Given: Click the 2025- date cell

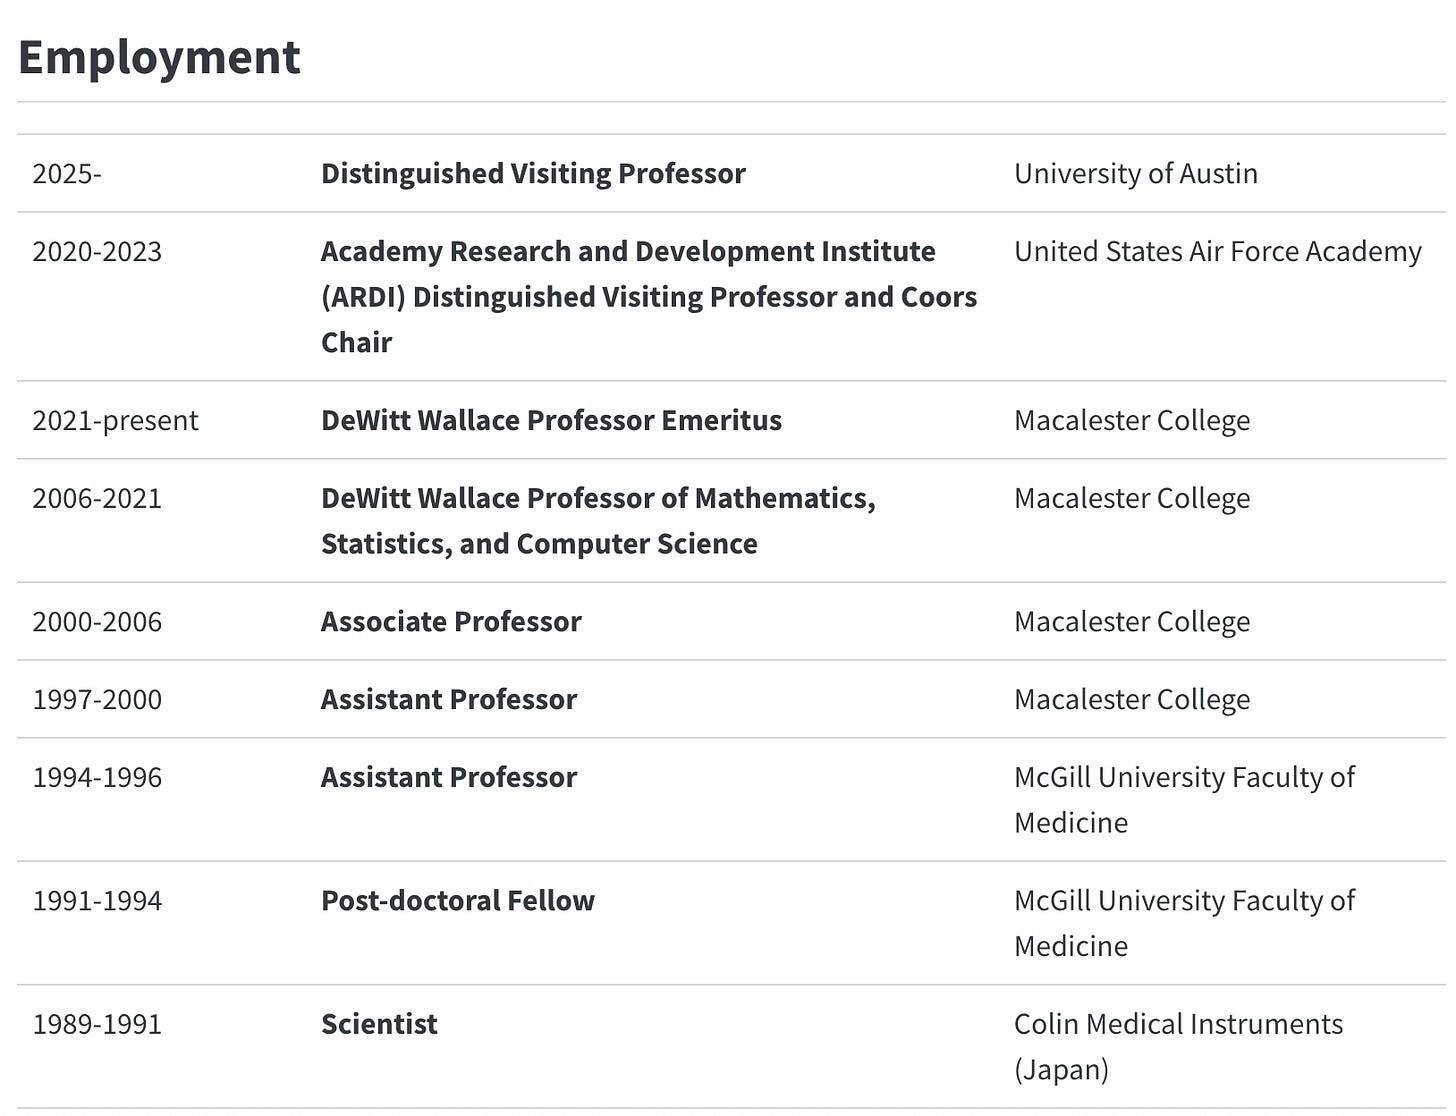Looking at the screenshot, I should (67, 174).
